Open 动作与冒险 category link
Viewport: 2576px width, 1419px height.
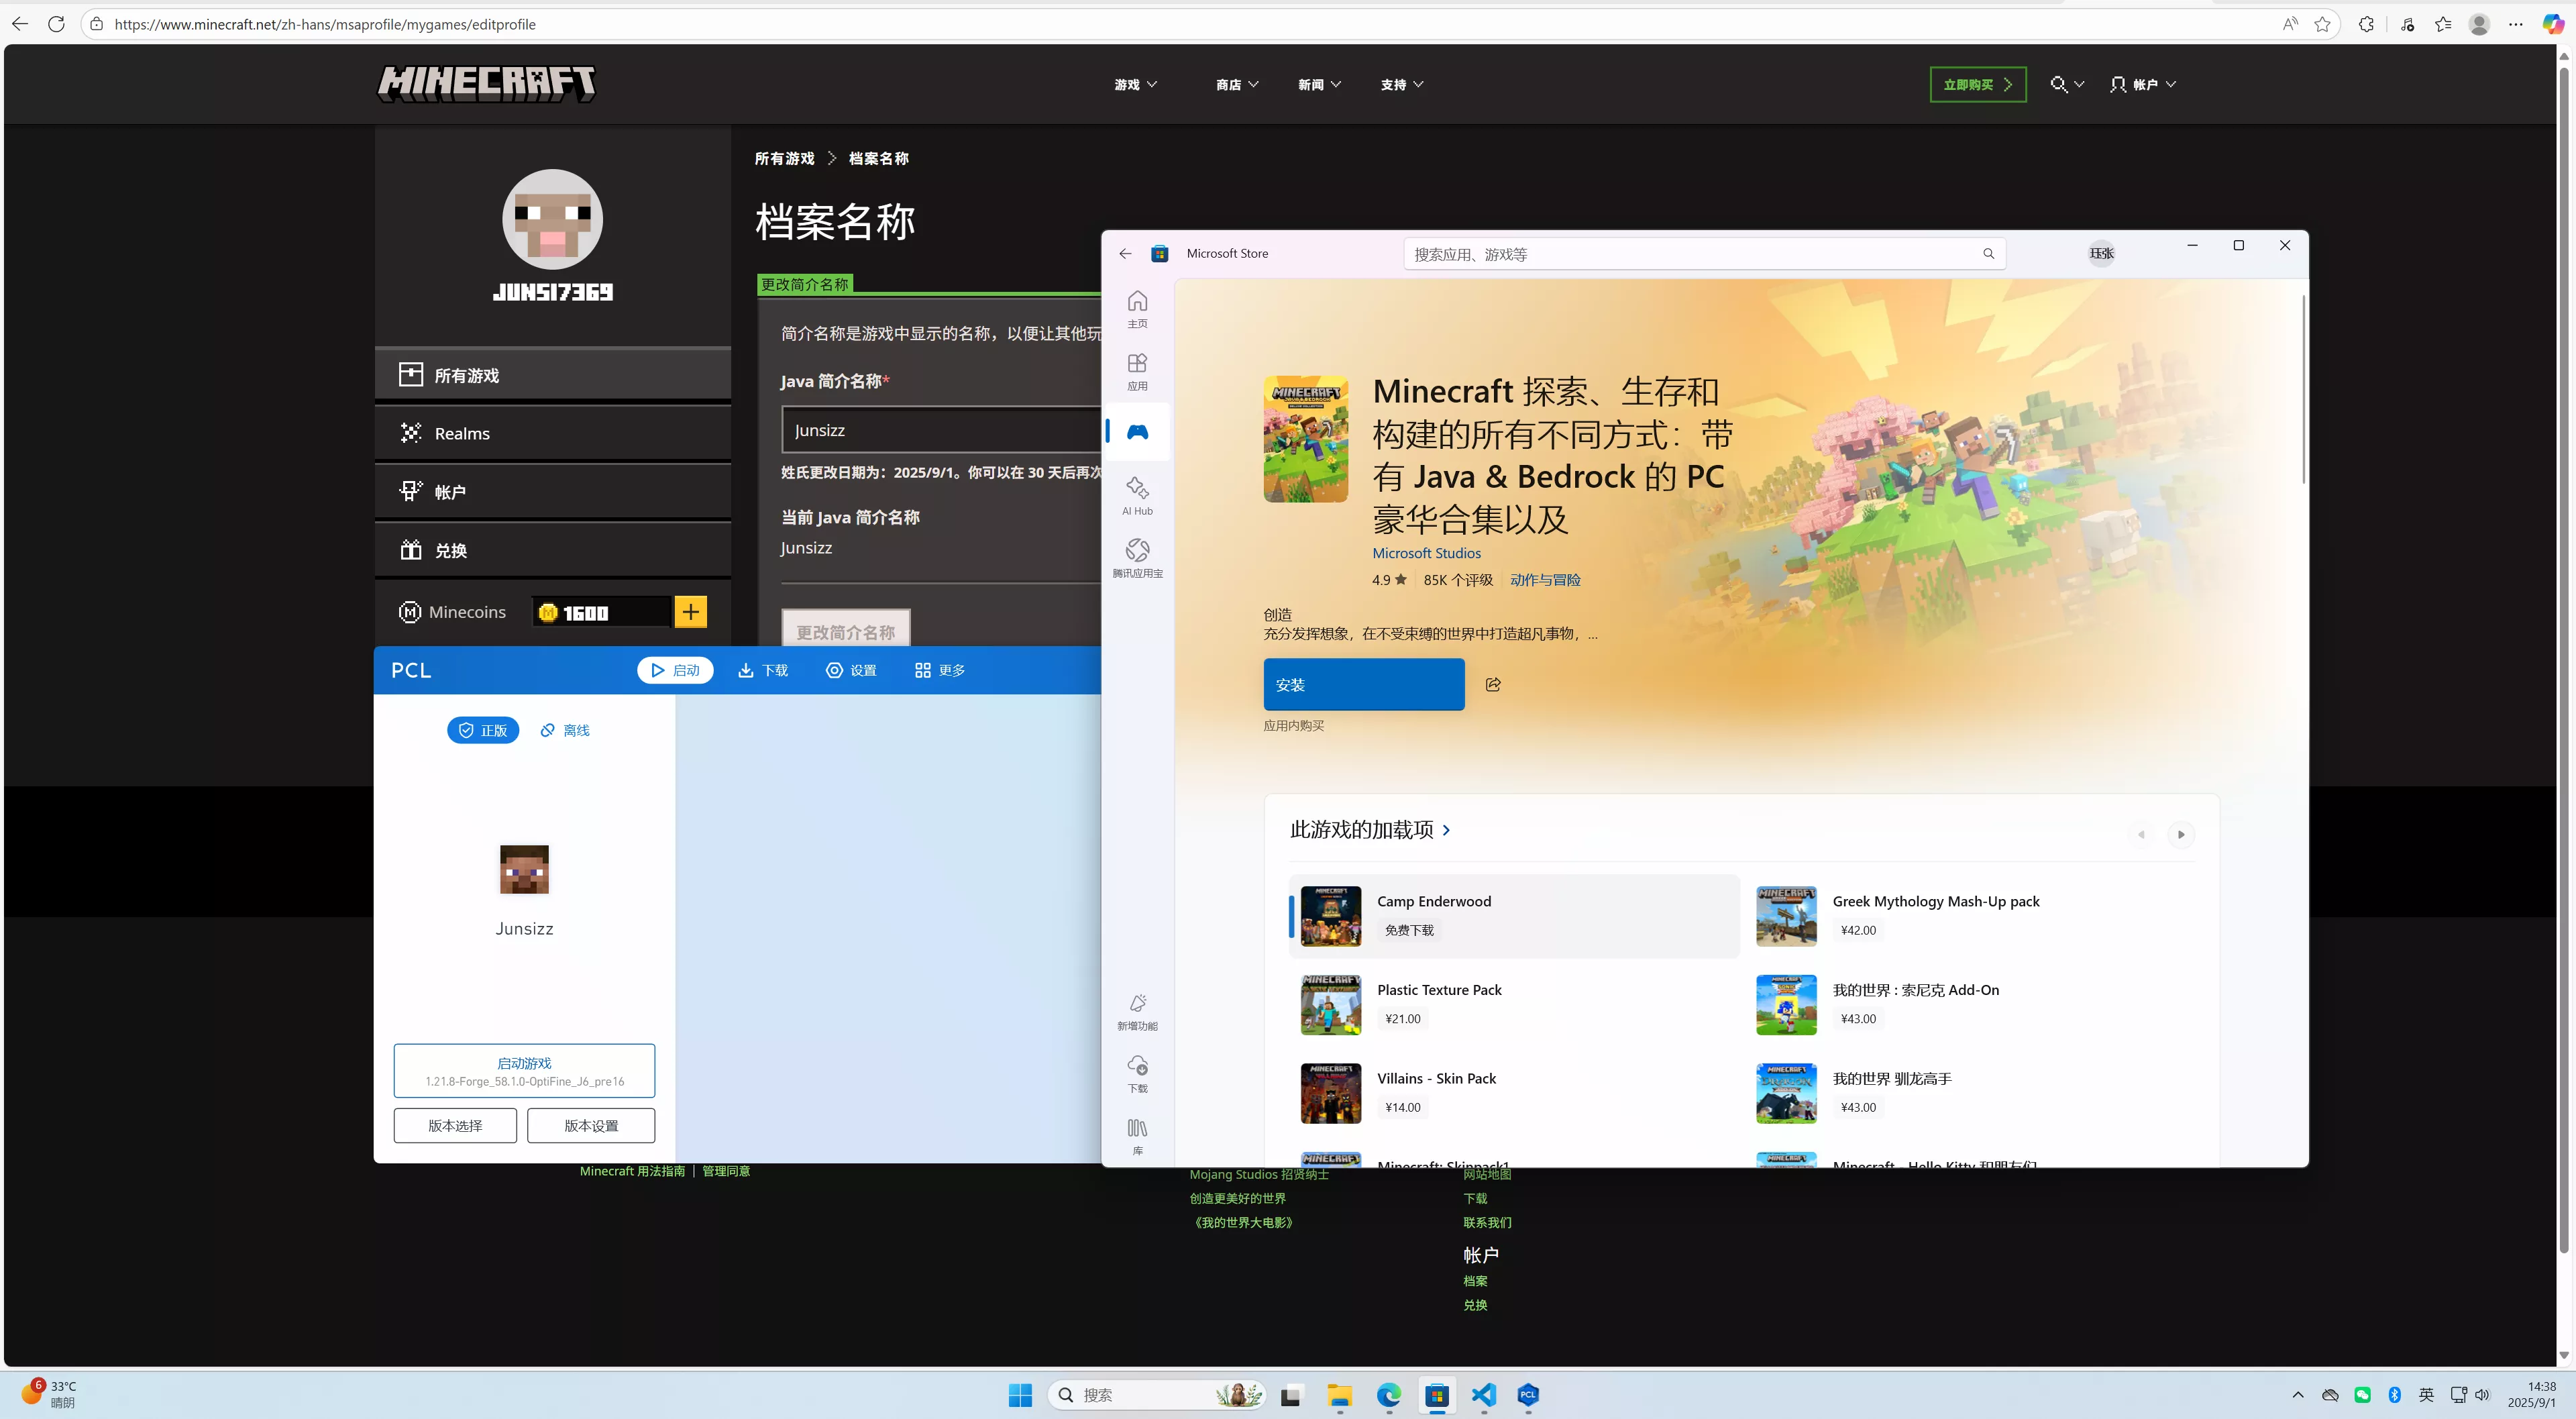pos(1545,580)
